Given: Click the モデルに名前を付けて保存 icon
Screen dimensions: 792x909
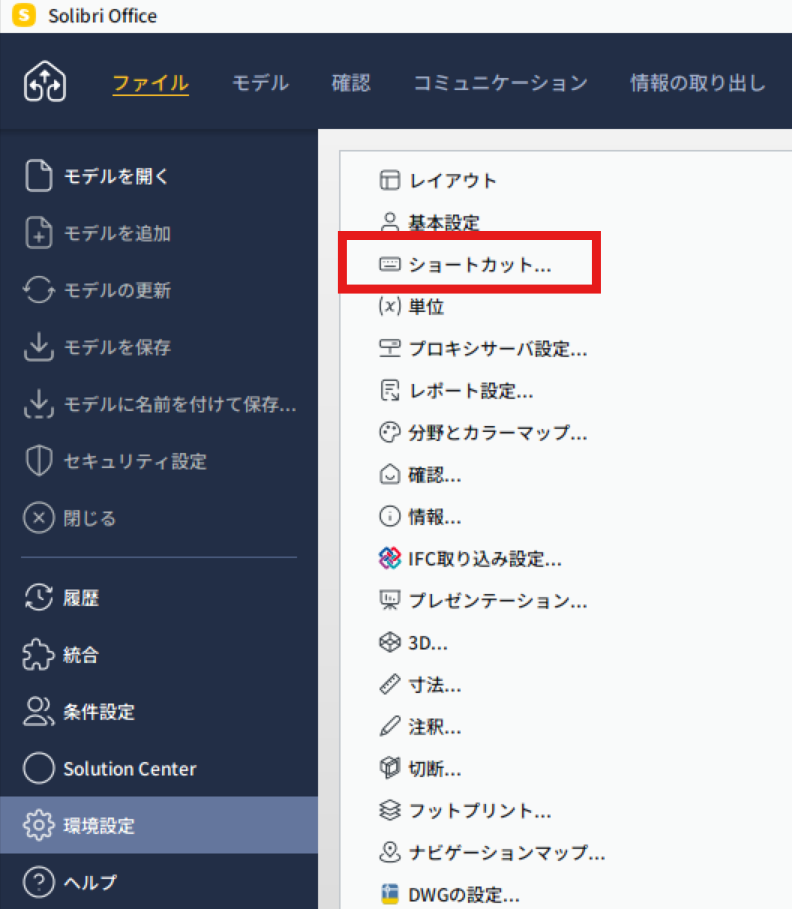Looking at the screenshot, I should [x=38, y=403].
